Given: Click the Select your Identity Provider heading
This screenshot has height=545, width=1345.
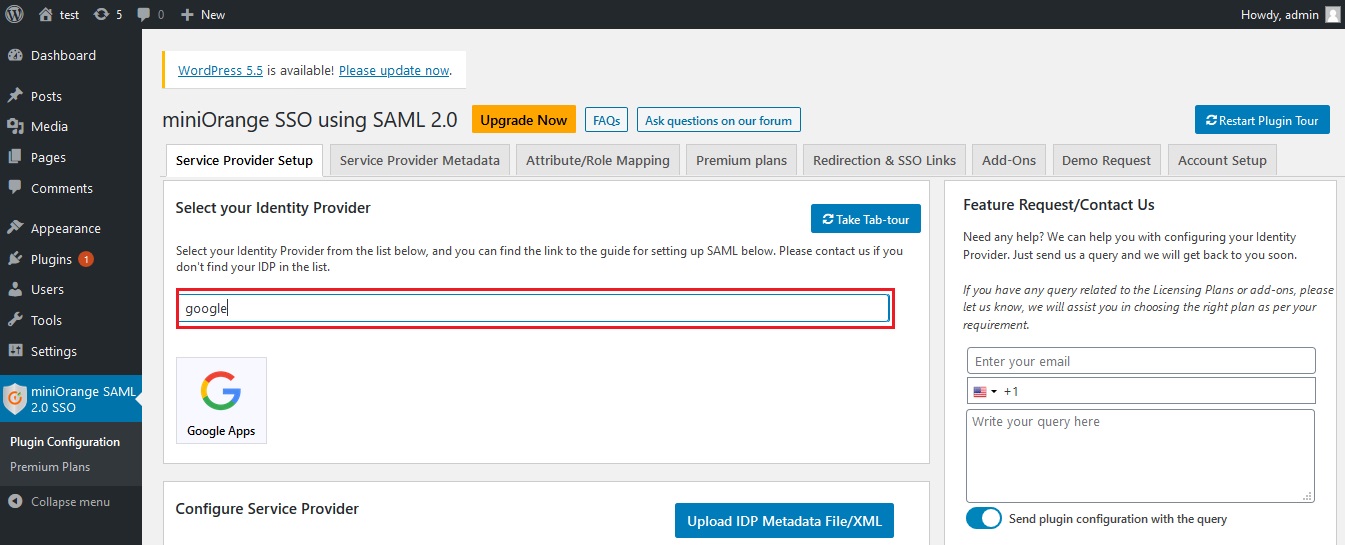Looking at the screenshot, I should [x=273, y=208].
